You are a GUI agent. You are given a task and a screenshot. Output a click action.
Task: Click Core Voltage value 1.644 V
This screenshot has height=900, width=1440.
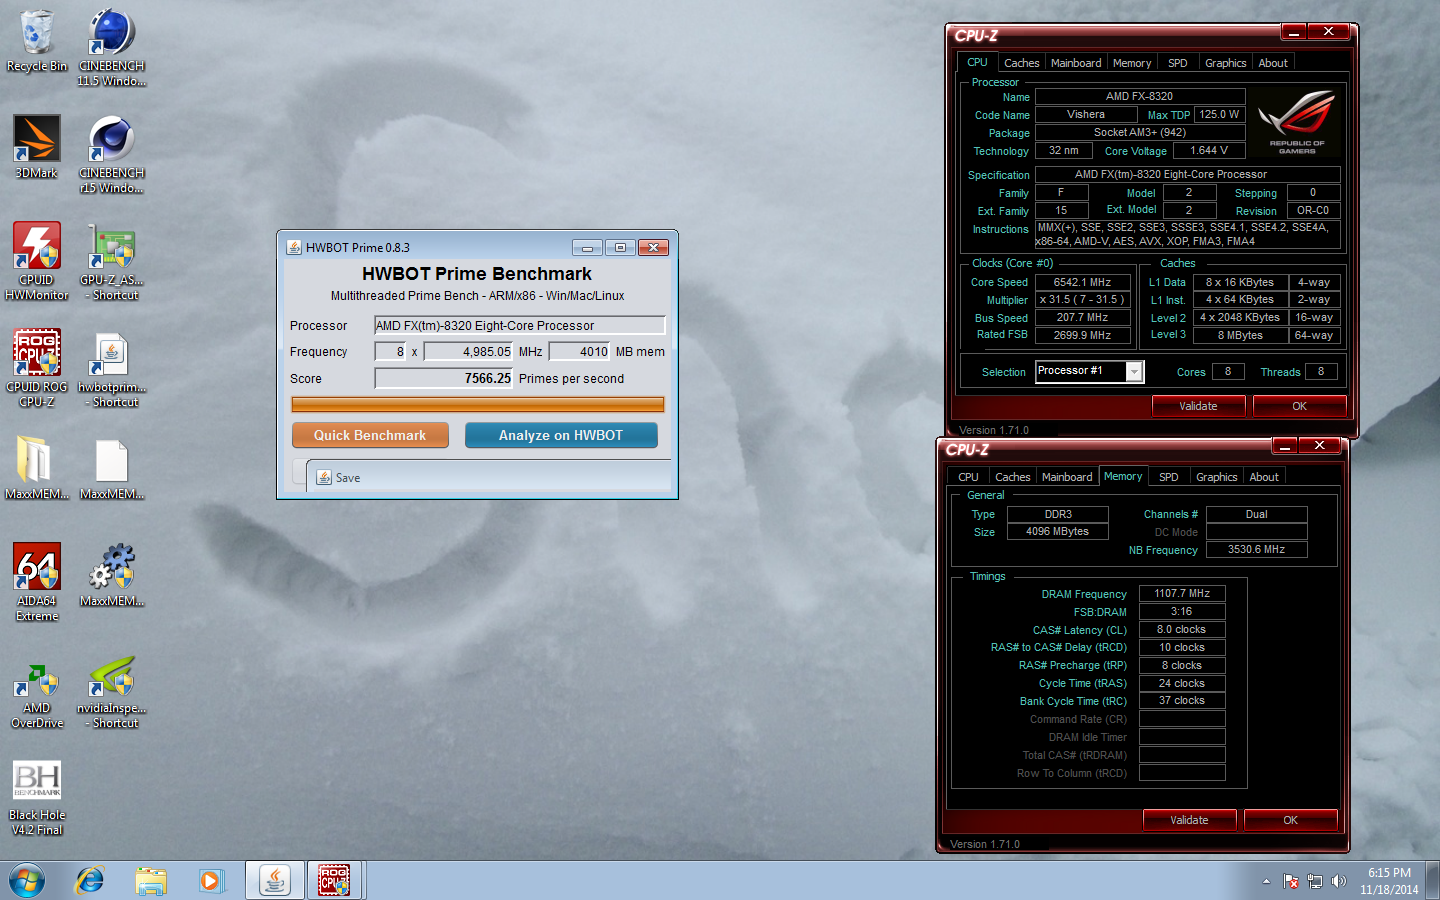pos(1208,150)
